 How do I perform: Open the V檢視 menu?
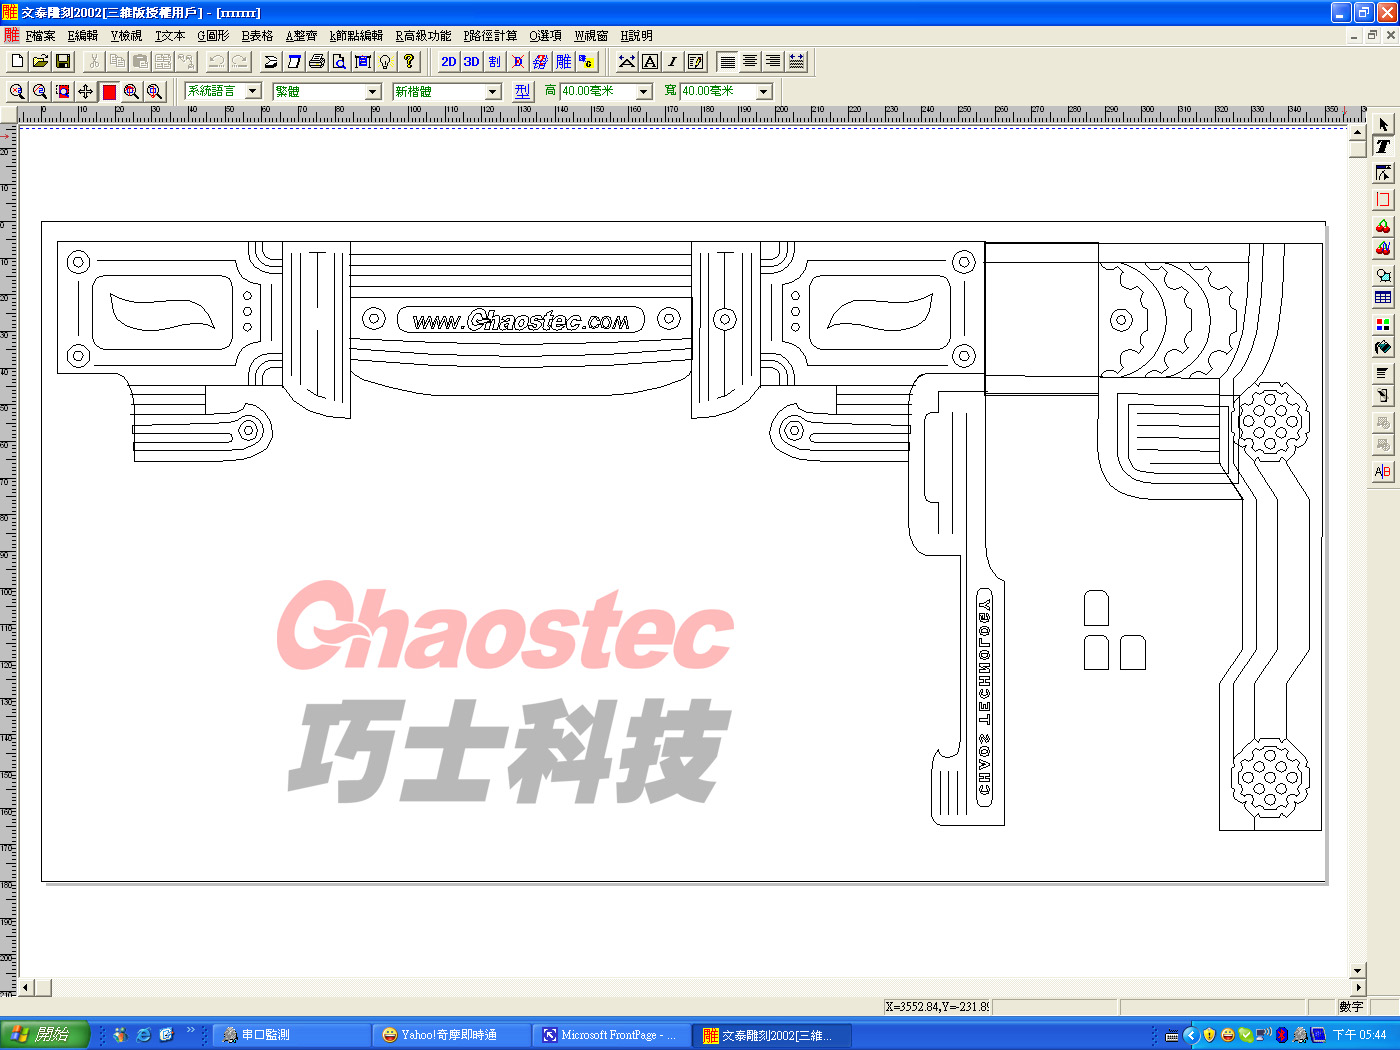point(126,36)
